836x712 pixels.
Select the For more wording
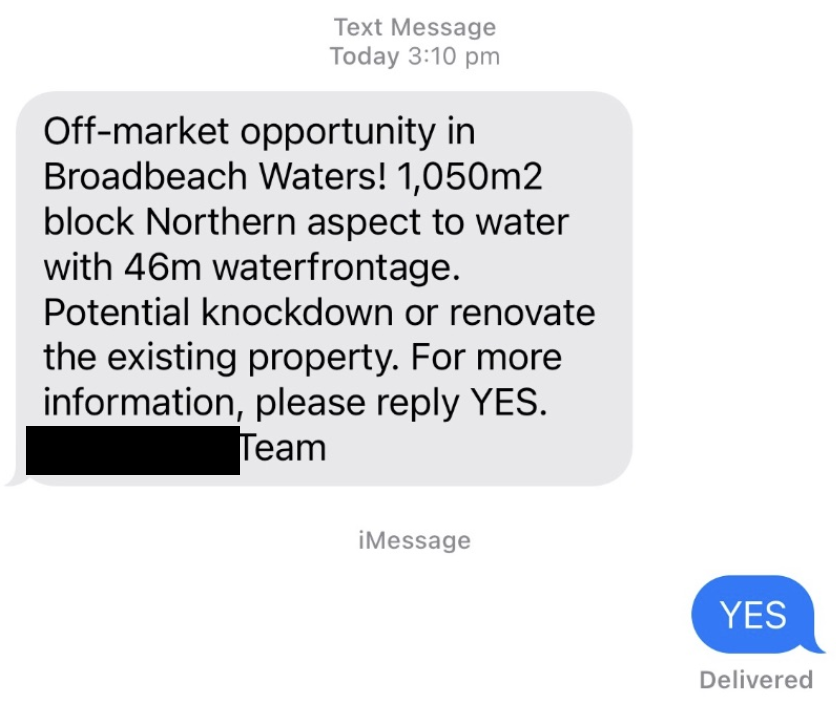(x=486, y=357)
